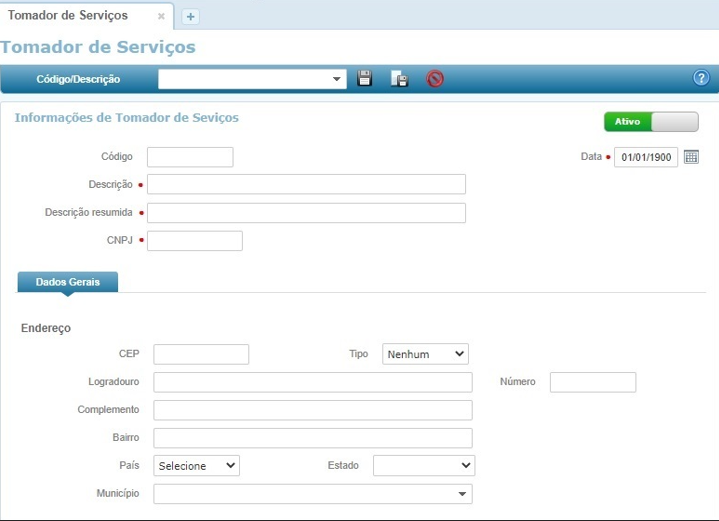The image size is (719, 521).
Task: Click the Descrição input field
Action: [x=306, y=184]
